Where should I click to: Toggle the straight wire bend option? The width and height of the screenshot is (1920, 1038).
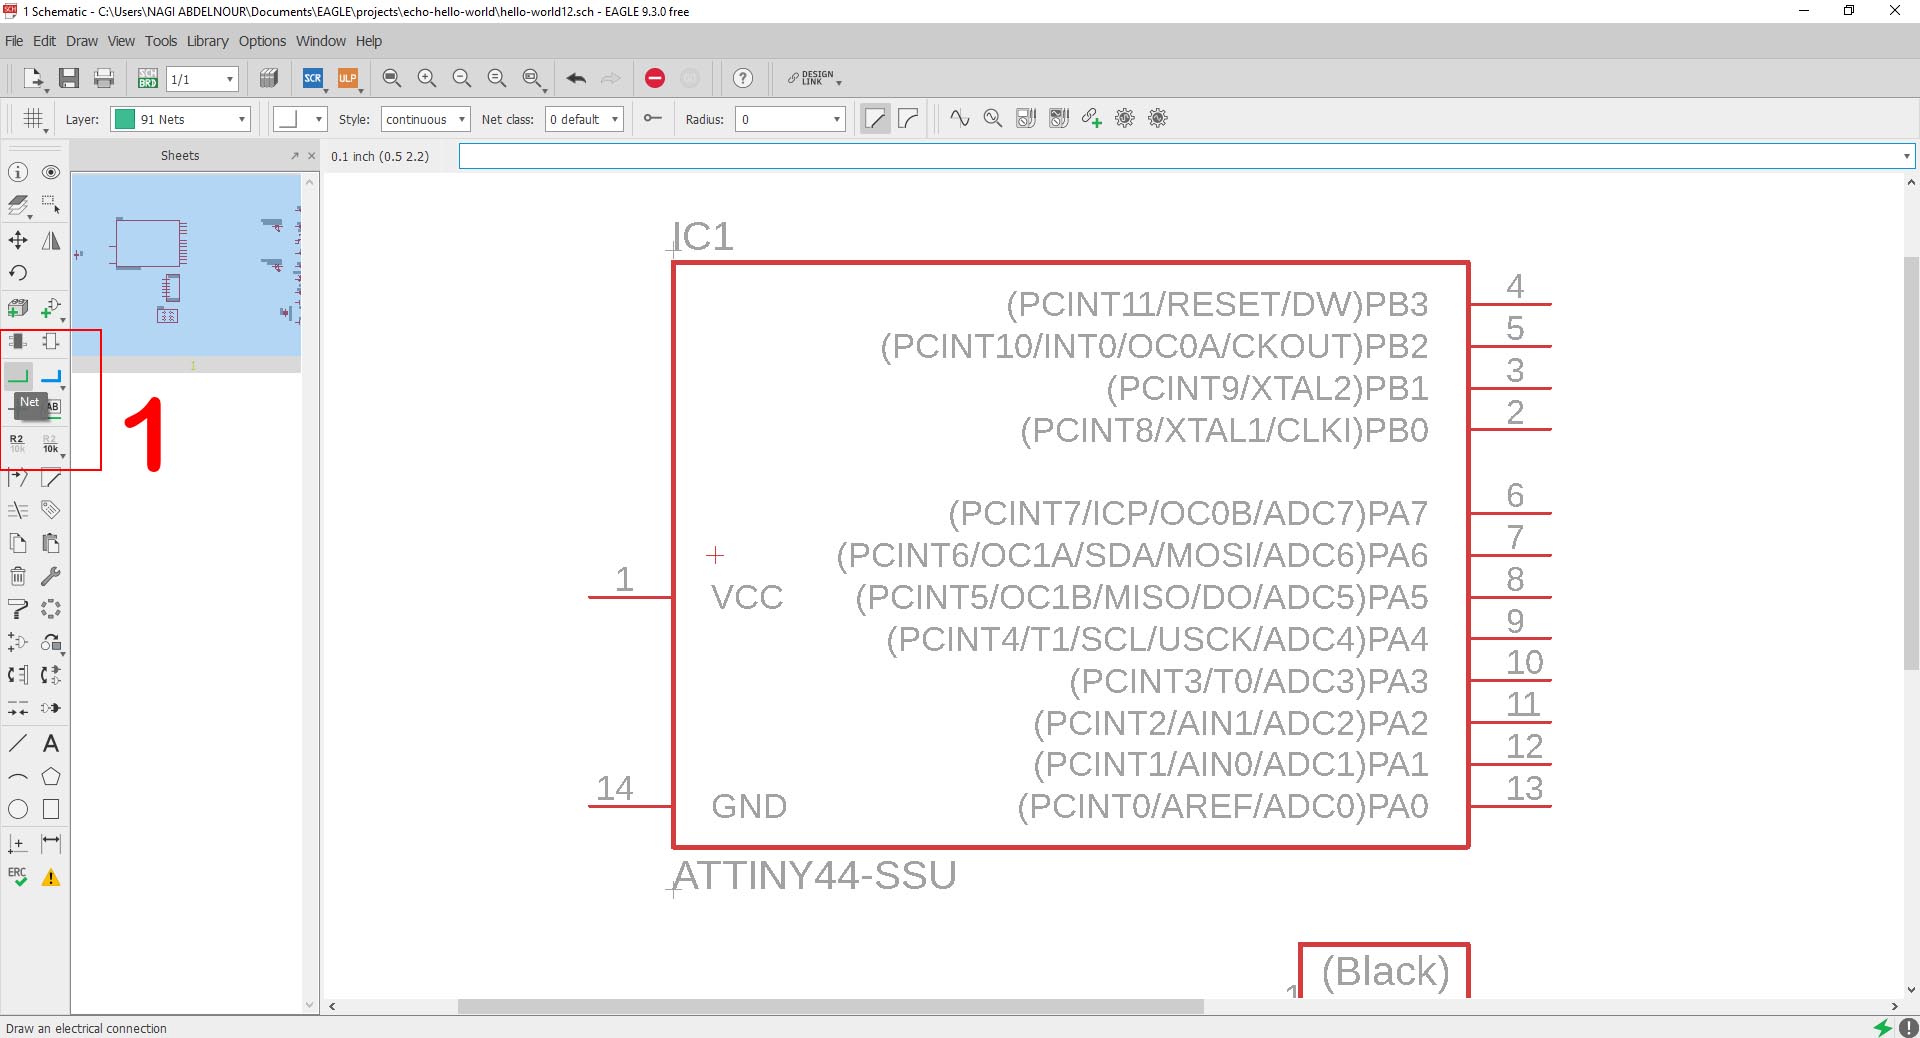(875, 119)
